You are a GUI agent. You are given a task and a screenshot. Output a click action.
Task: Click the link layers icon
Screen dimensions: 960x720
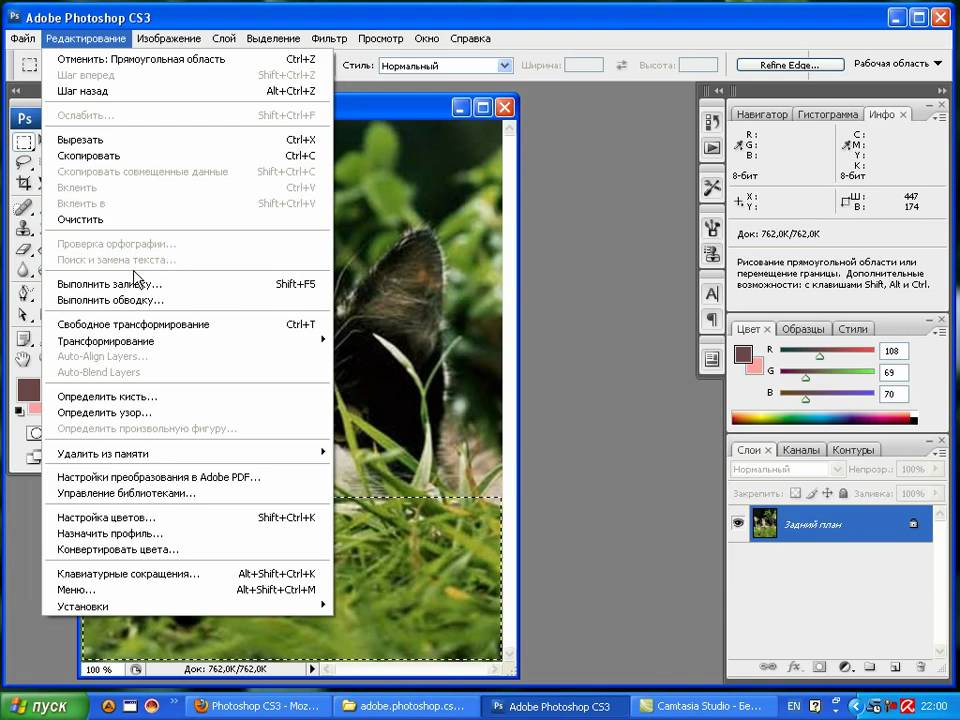click(768, 667)
